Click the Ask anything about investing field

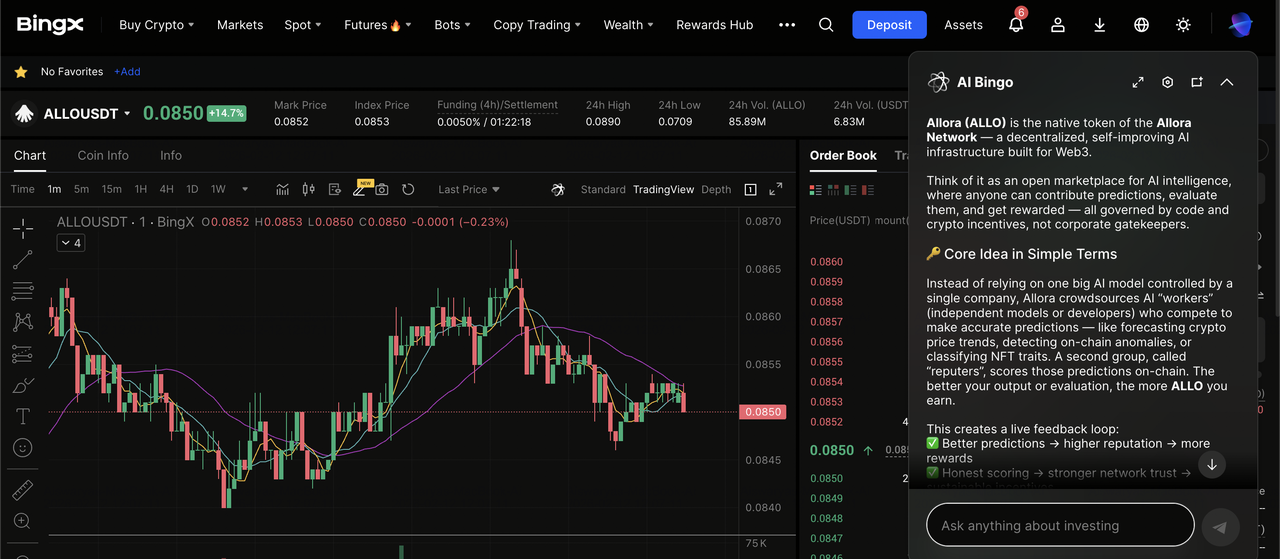click(x=1060, y=525)
